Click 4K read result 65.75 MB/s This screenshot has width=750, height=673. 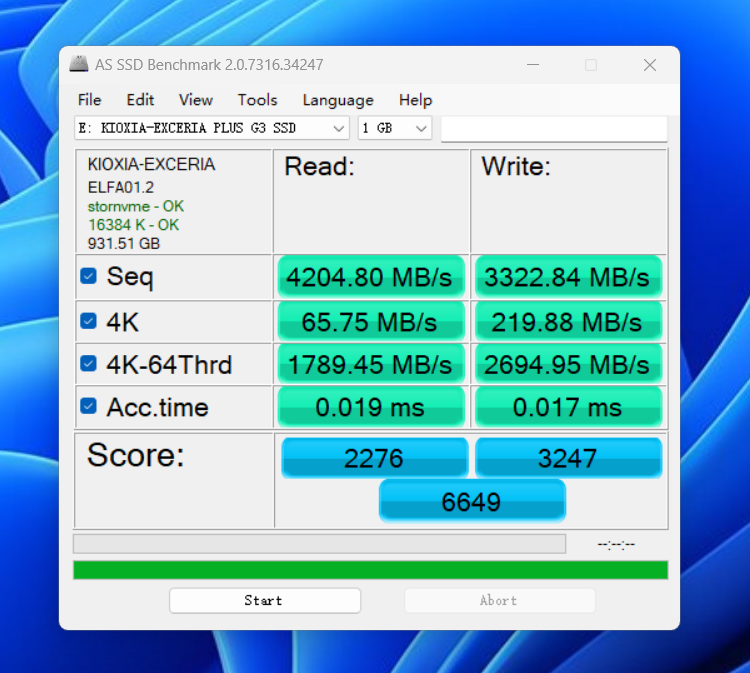pyautogui.click(x=371, y=321)
